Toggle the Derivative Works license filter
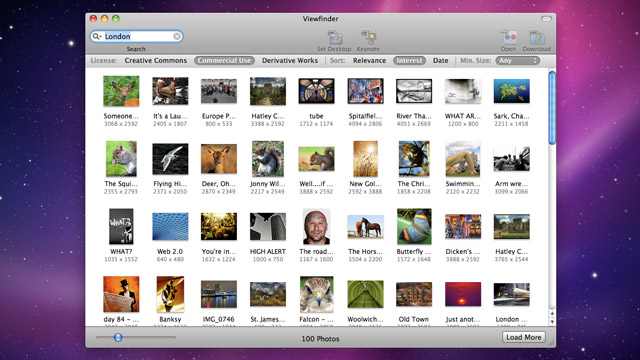Image resolution: width=640 pixels, height=360 pixels. pos(290,60)
